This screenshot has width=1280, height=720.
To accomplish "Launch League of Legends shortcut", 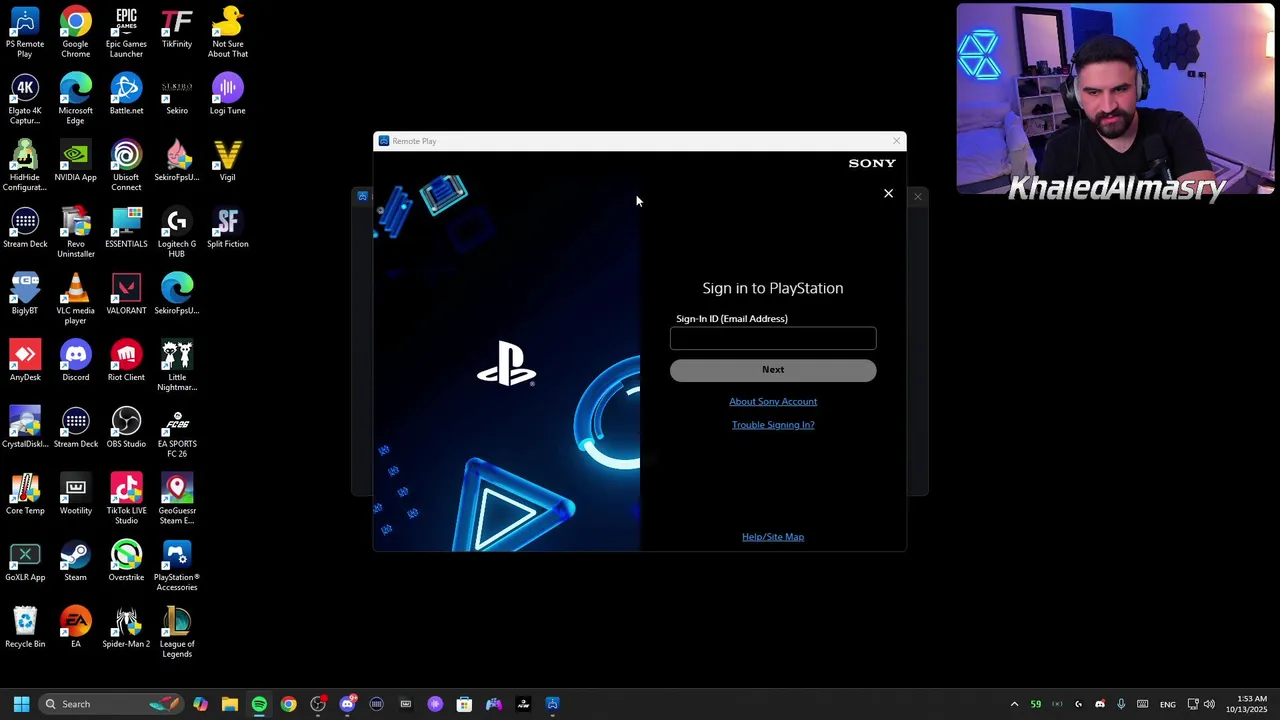I will [177, 633].
